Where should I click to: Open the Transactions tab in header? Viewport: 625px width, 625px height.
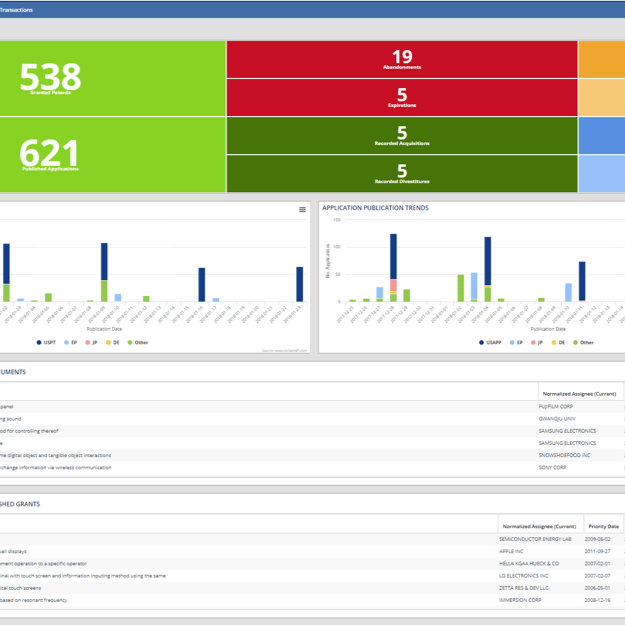tap(16, 10)
